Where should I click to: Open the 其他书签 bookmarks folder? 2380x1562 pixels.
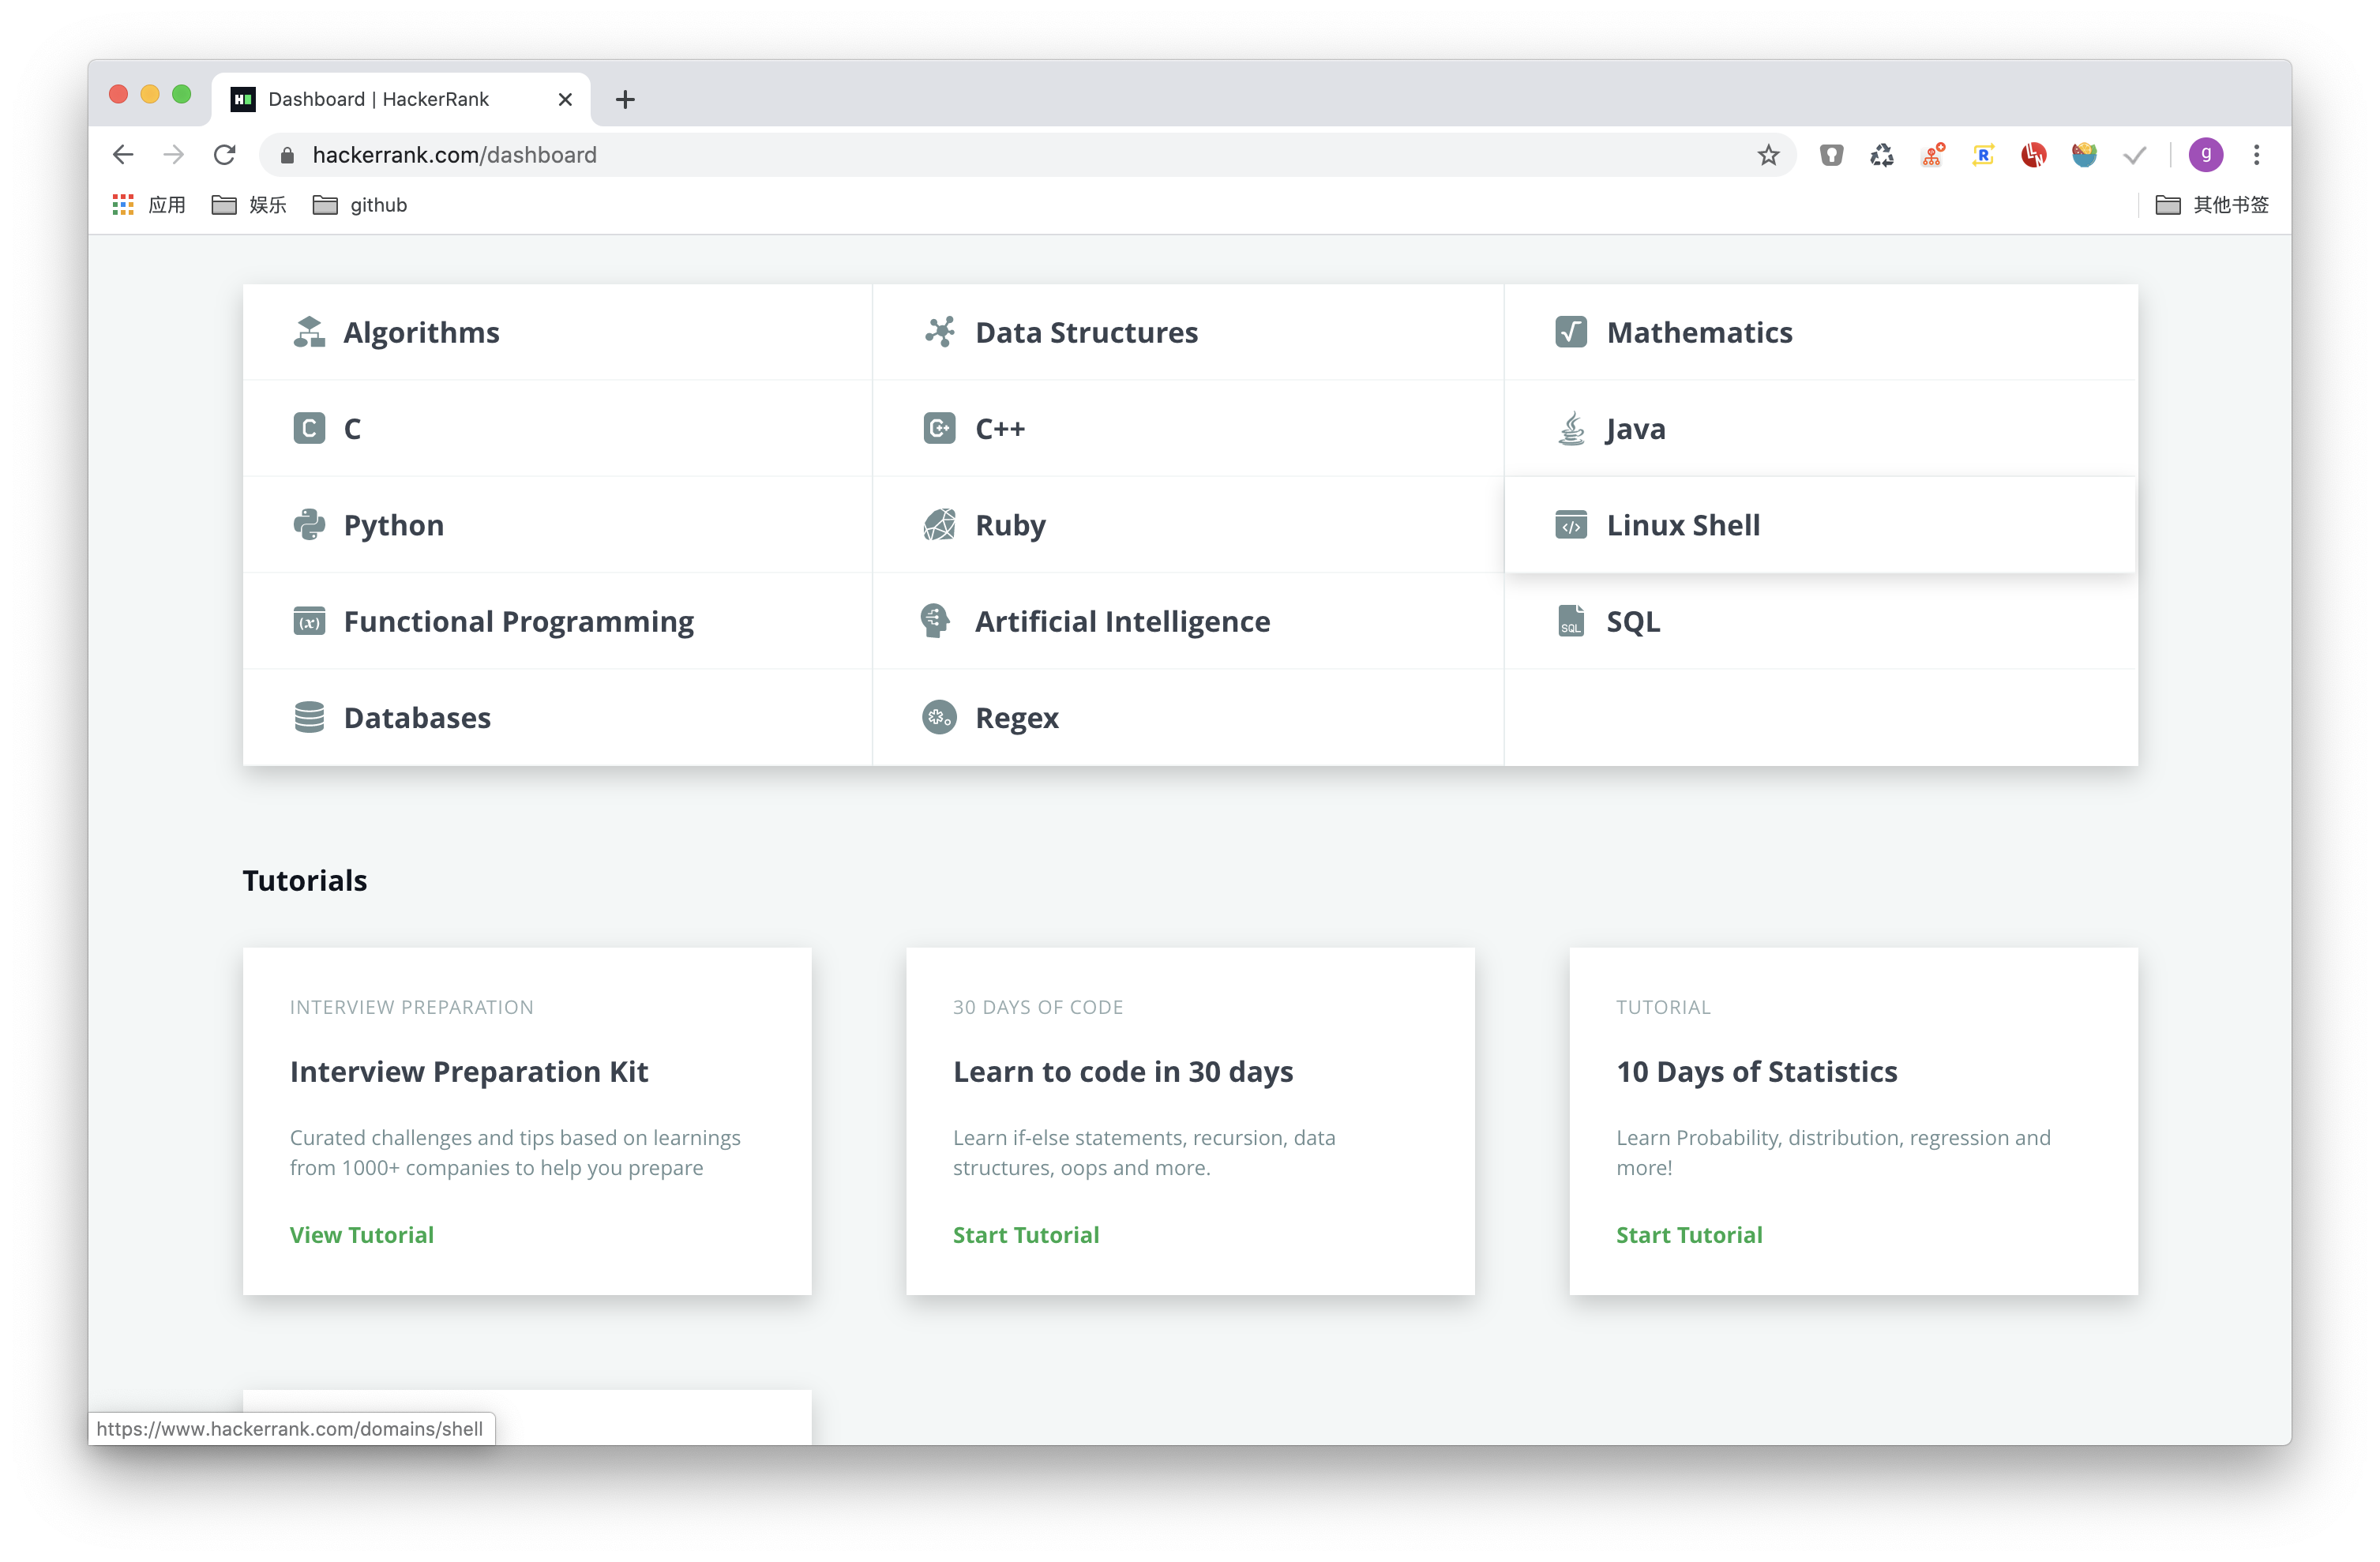pos(2212,205)
